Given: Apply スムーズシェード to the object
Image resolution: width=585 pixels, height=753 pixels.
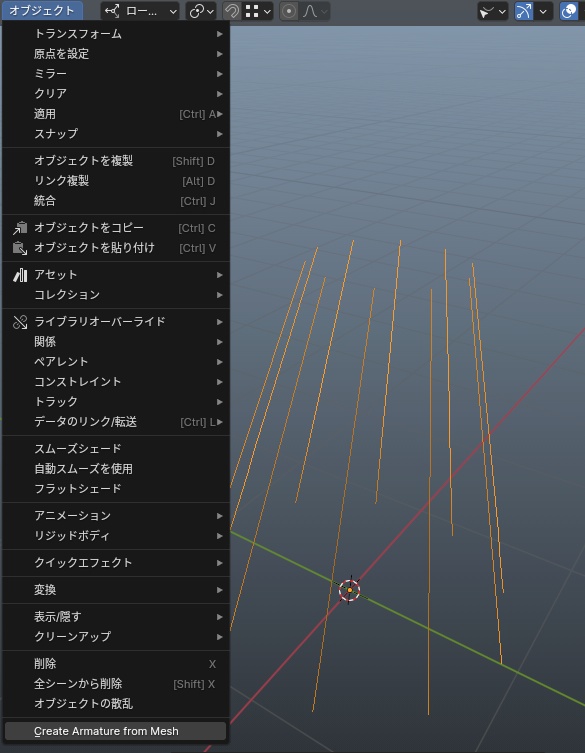Looking at the screenshot, I should coord(116,449).
